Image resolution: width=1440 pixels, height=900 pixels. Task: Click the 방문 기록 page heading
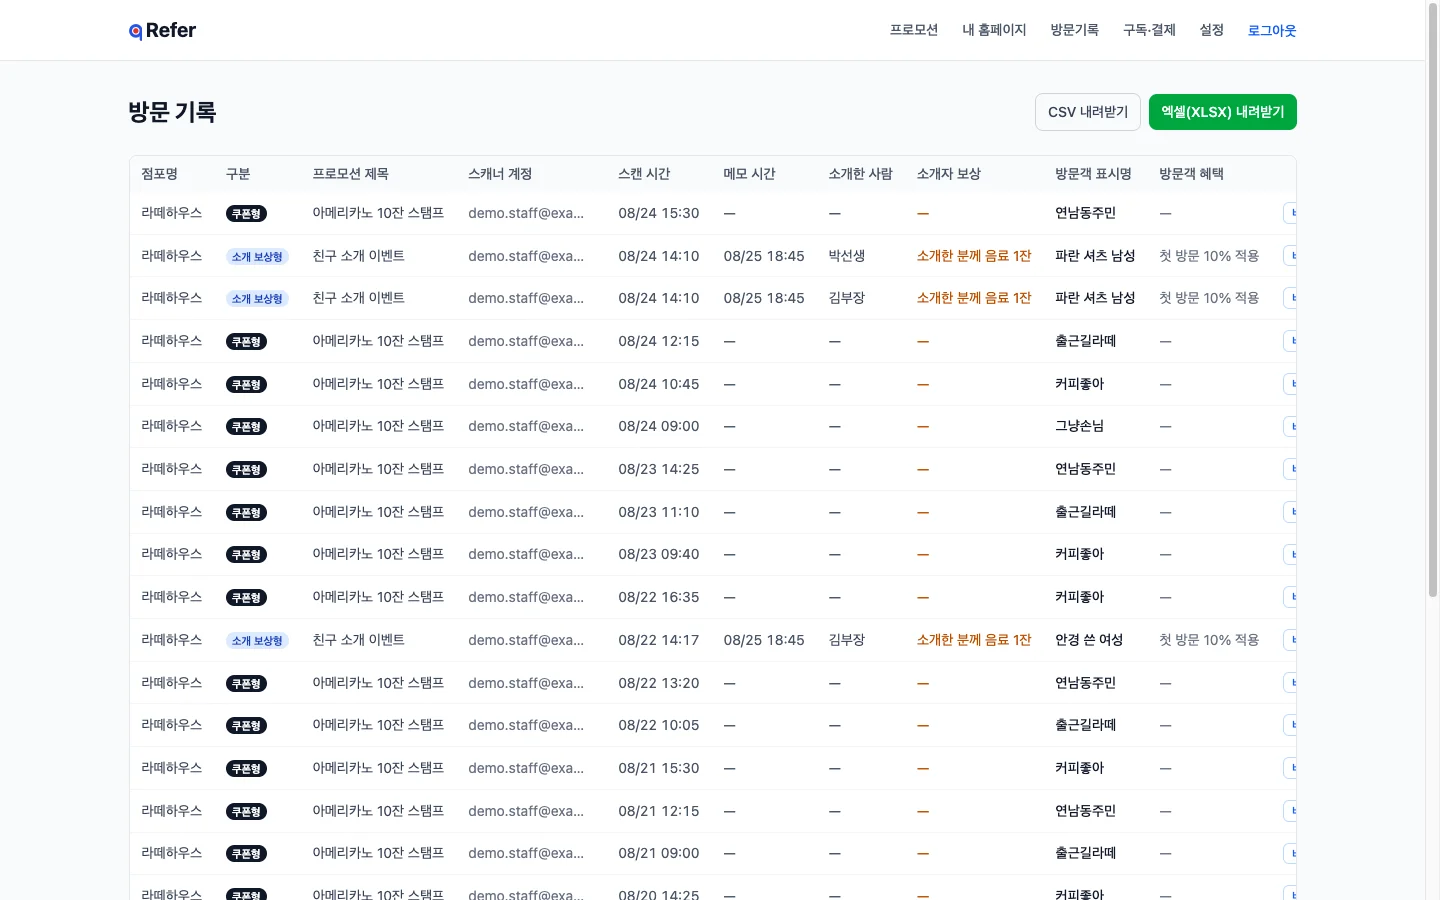[x=172, y=112]
